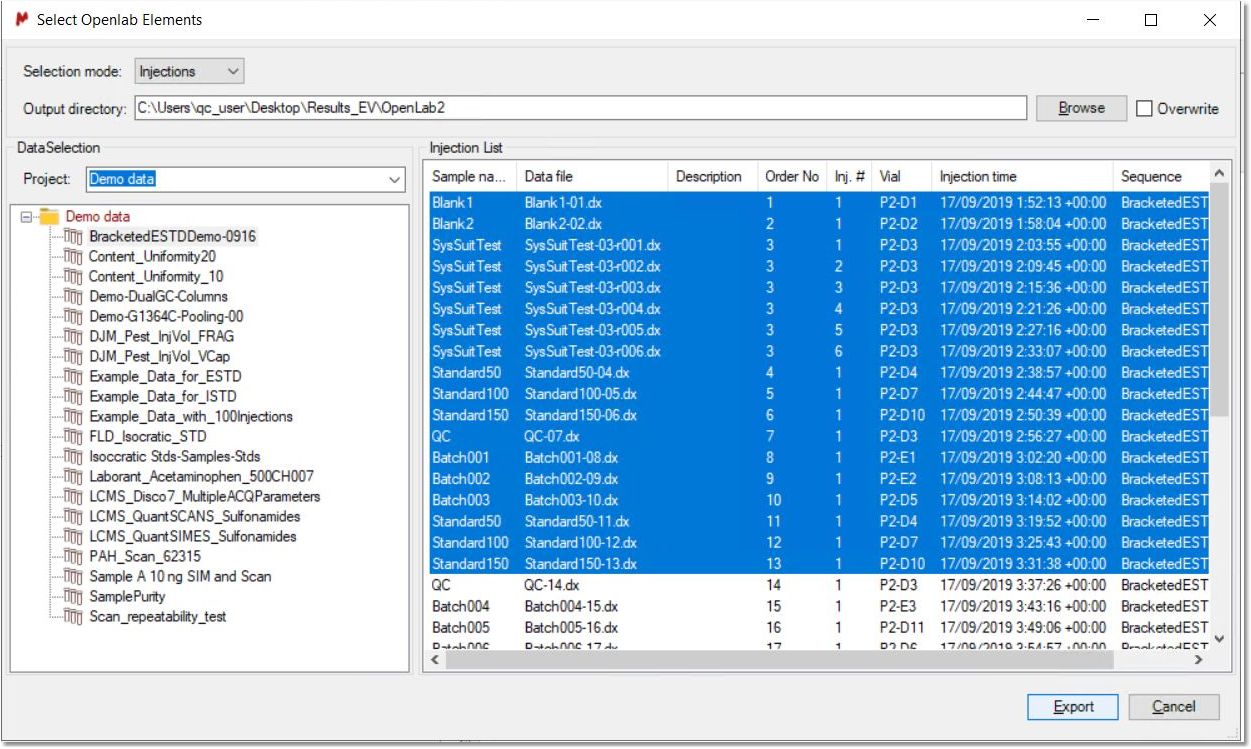Click the sequence icon beside FLD_Isocratic_STD

click(73, 437)
